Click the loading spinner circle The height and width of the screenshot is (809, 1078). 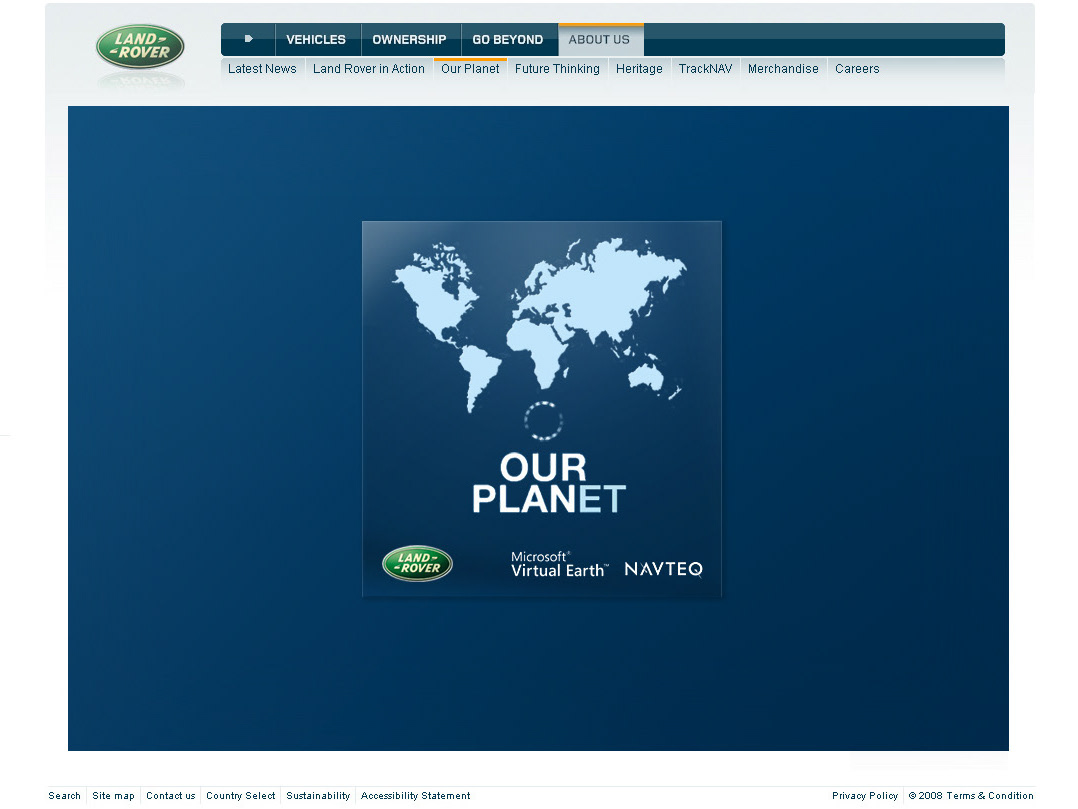pos(543,421)
